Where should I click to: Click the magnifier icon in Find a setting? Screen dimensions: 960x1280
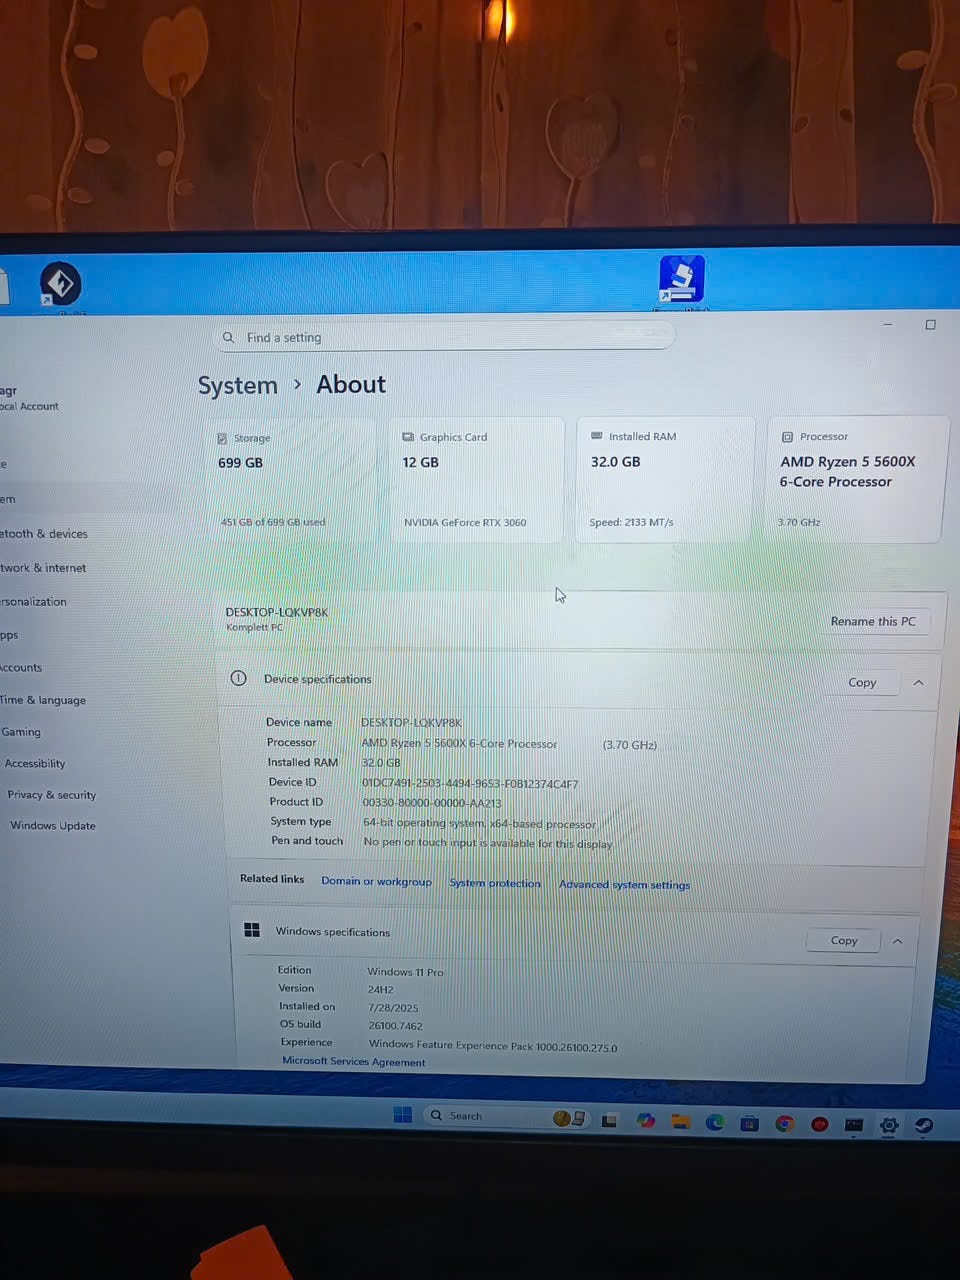click(x=228, y=337)
